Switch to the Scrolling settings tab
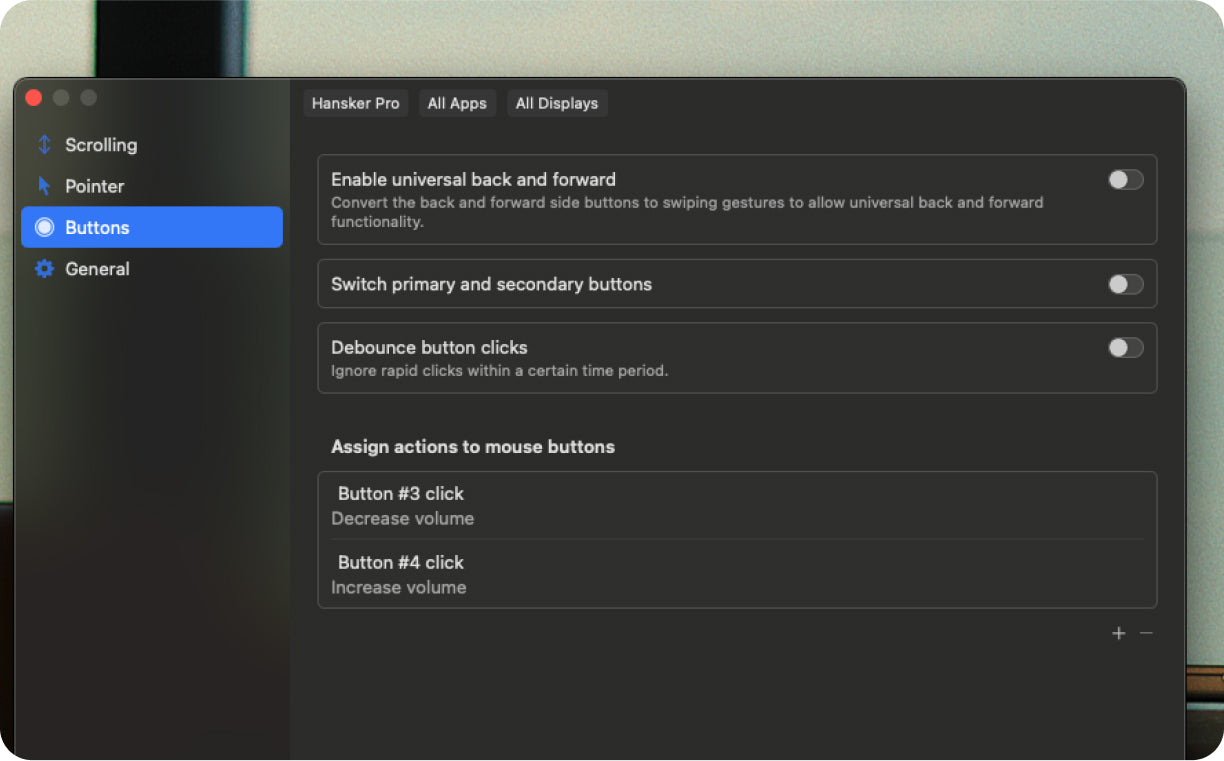Viewport: 1224px width, 761px height. coord(101,145)
